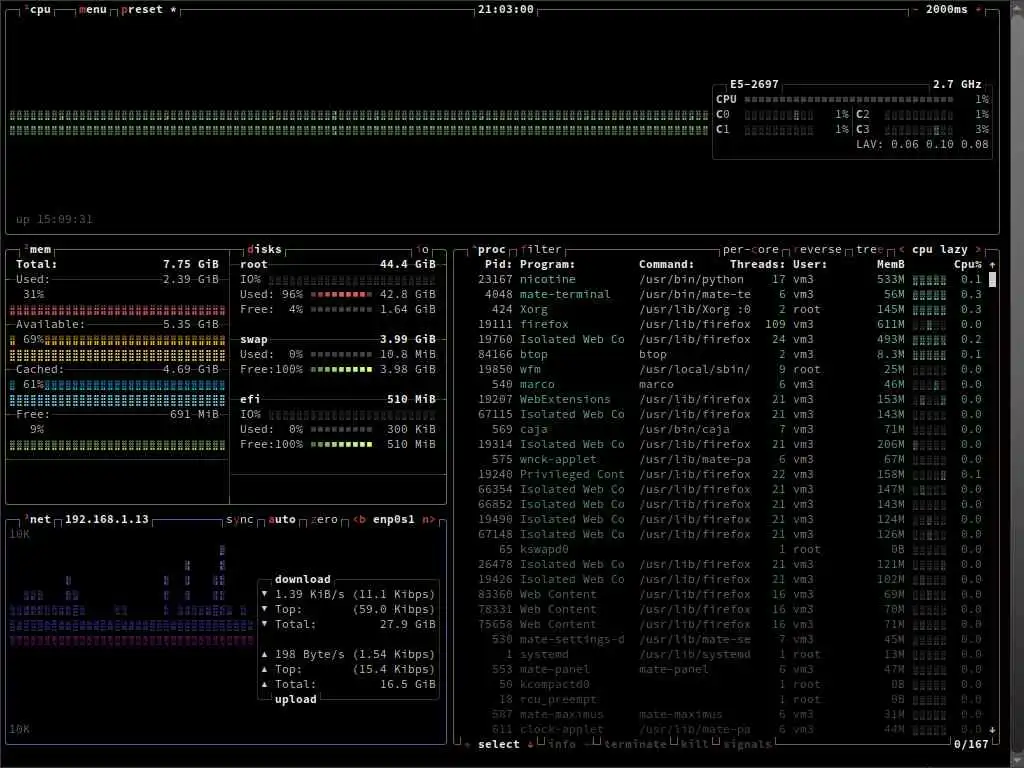Click the enp0s1 interface name
The height and width of the screenshot is (768, 1024).
click(393, 520)
